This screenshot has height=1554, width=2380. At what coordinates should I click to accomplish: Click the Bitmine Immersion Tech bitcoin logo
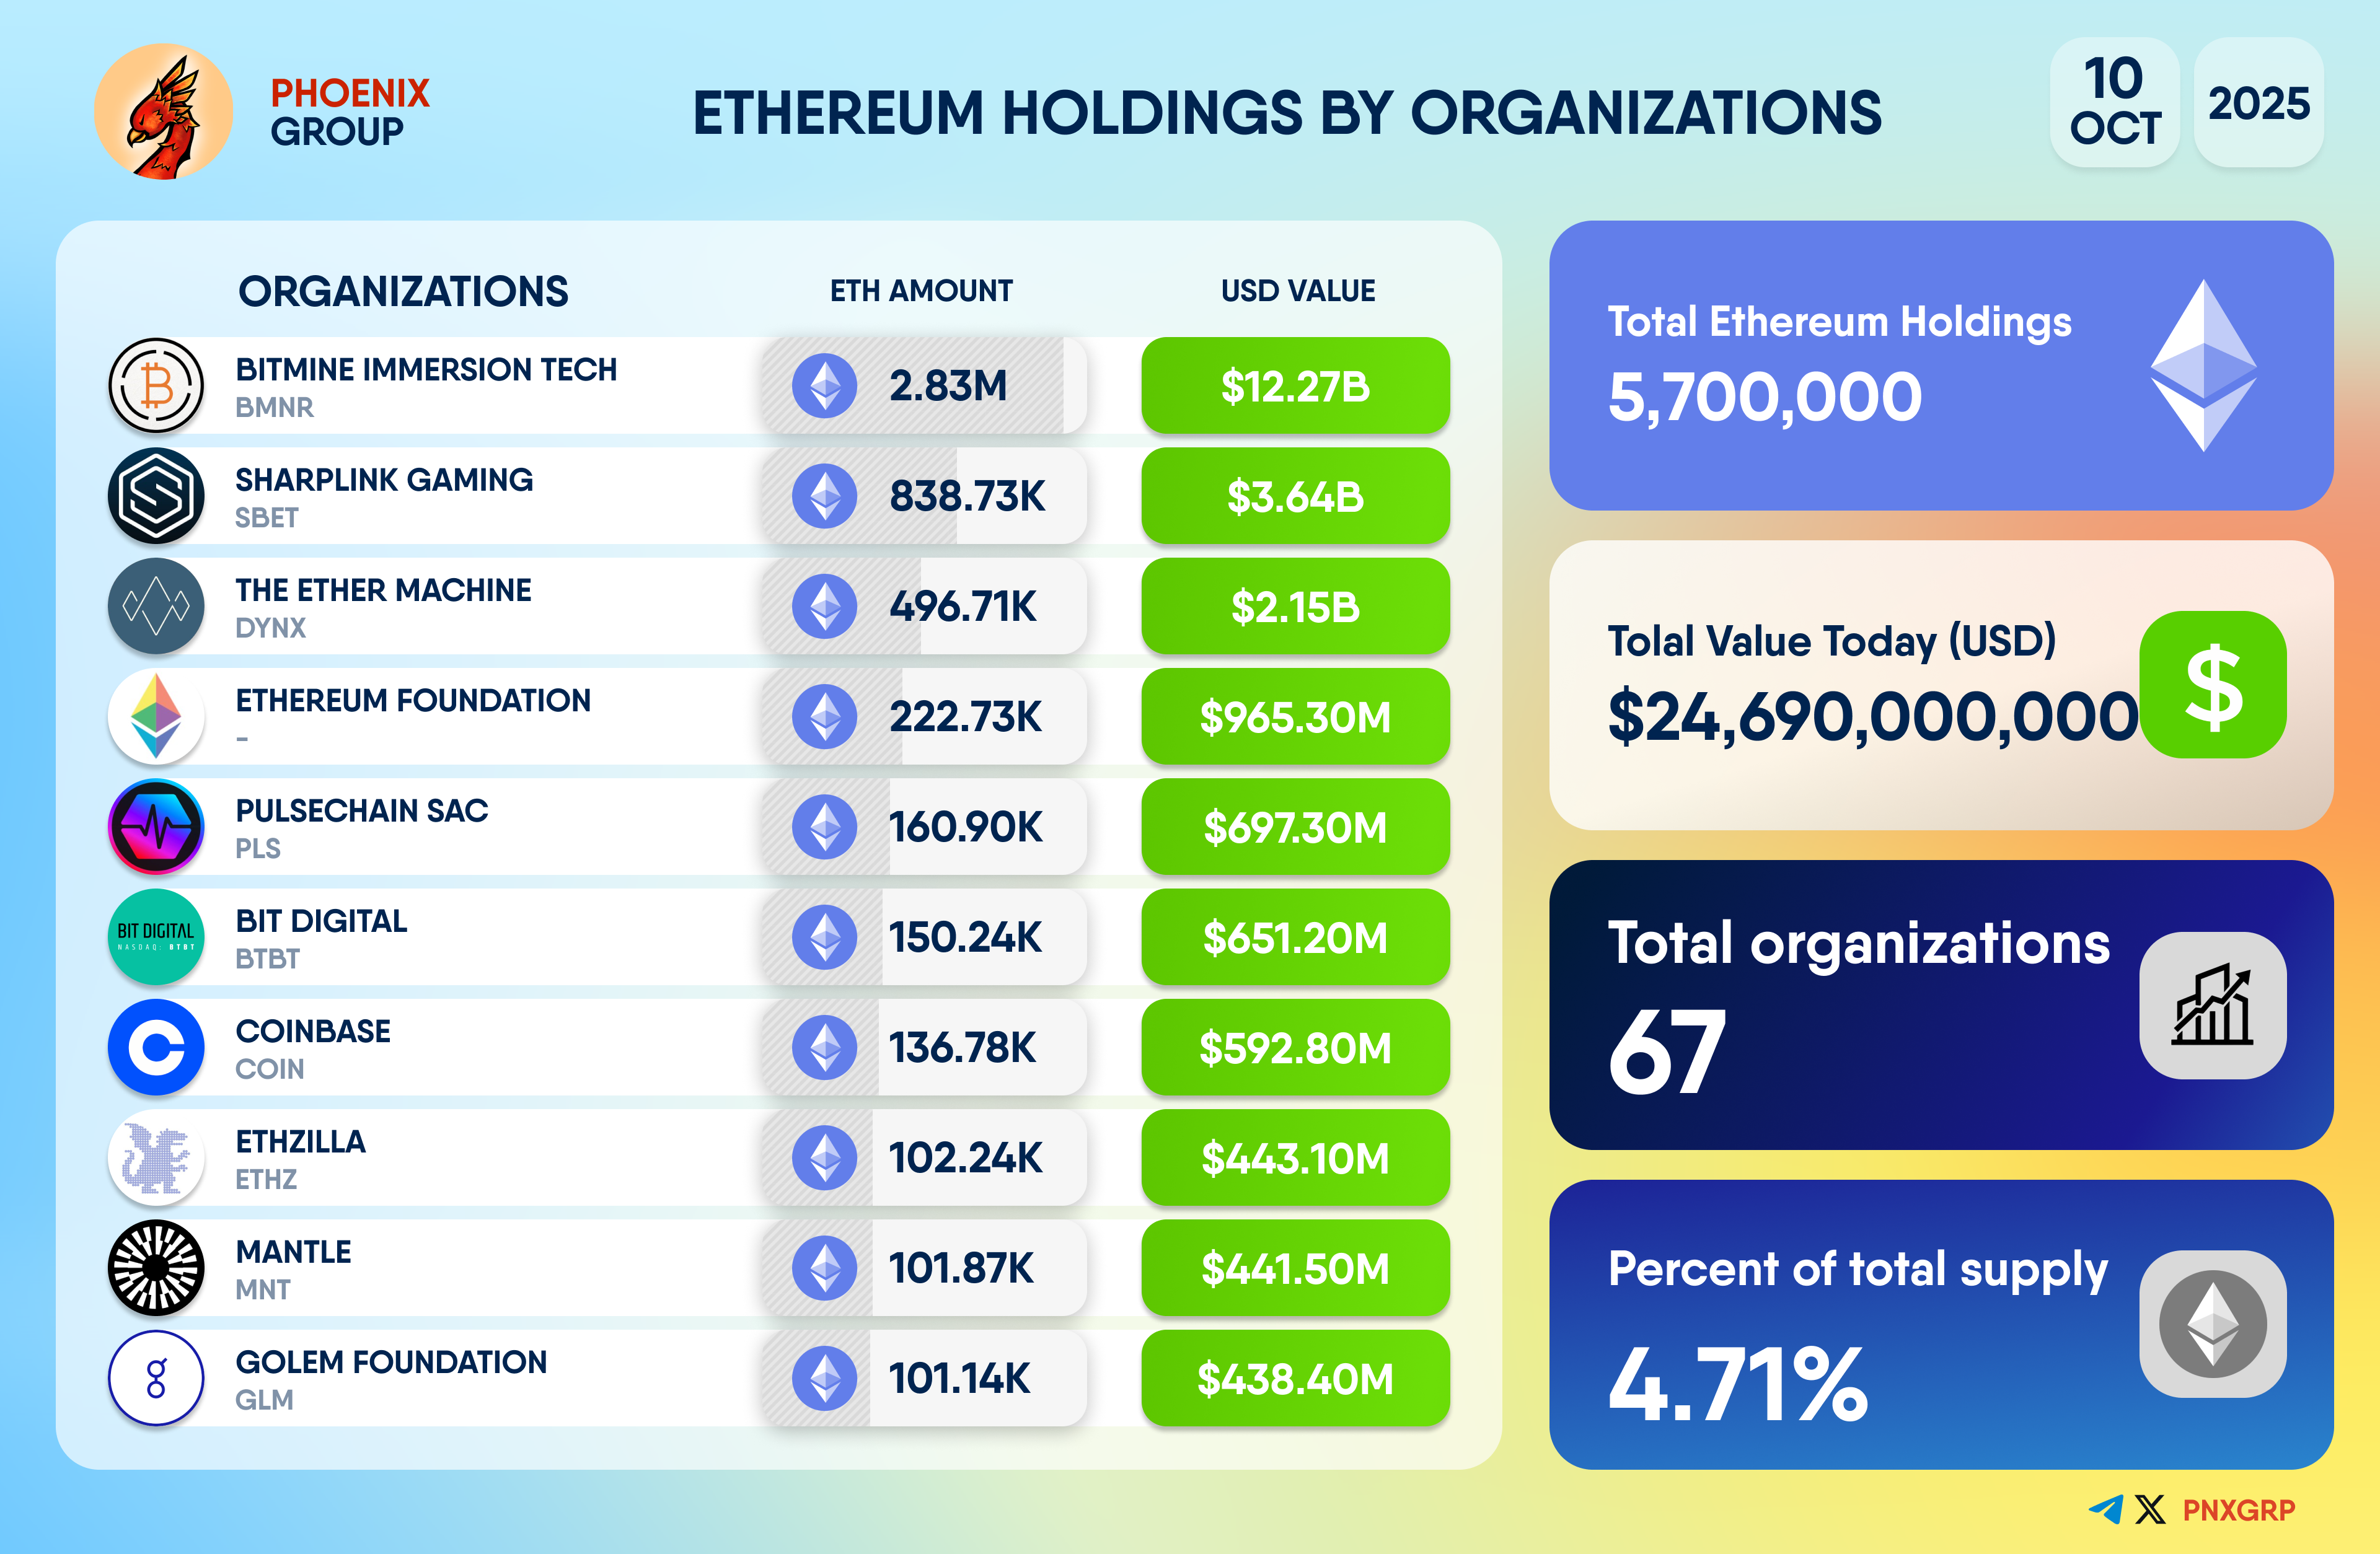point(156,385)
